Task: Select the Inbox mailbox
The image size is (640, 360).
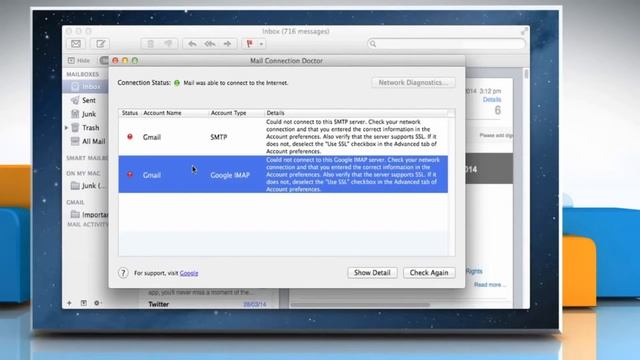Action: click(x=86, y=87)
